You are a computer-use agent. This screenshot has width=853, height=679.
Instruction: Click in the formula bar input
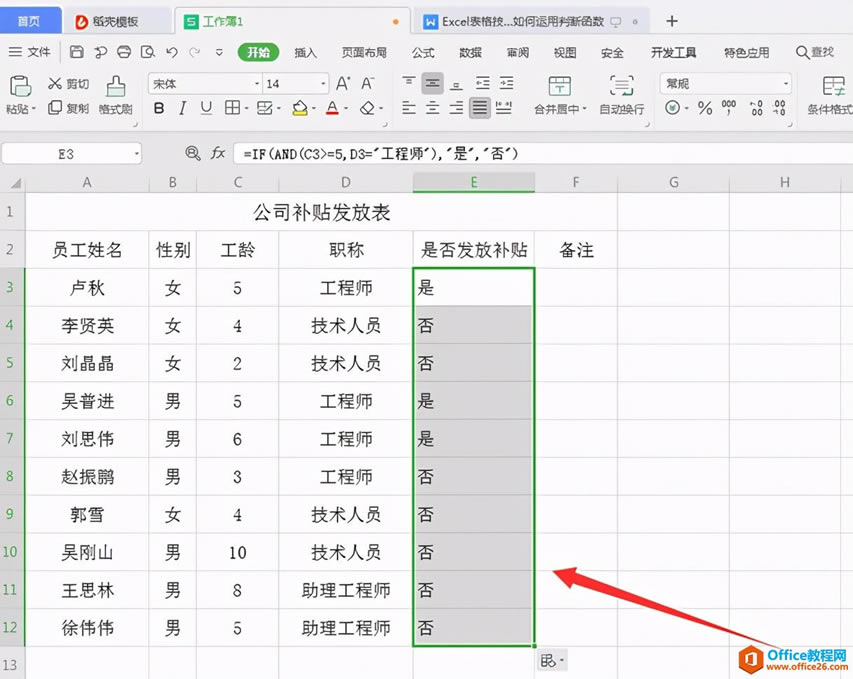click(x=543, y=154)
